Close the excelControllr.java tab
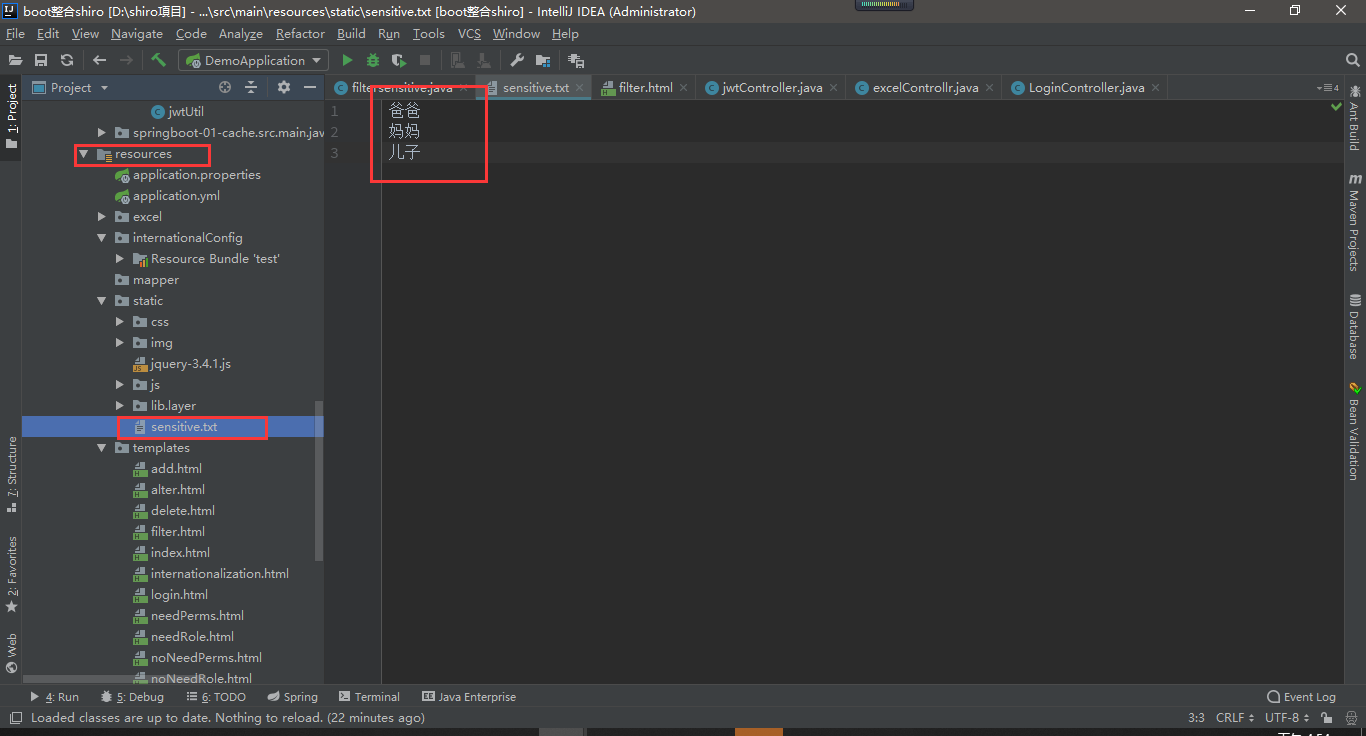Image resolution: width=1366 pixels, height=736 pixels. 988,88
